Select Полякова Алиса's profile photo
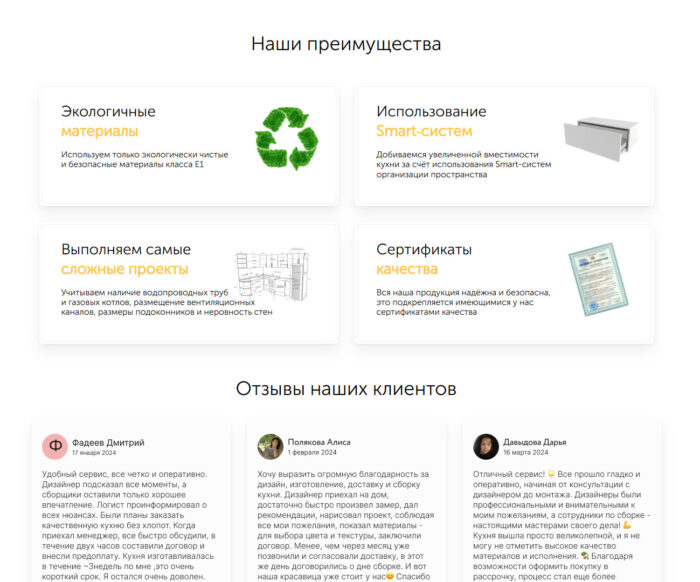Image resolution: width=700 pixels, height=582 pixels. [x=270, y=446]
